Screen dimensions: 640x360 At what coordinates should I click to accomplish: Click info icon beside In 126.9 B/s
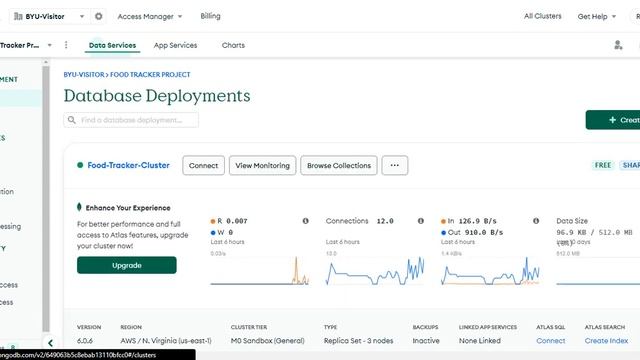tap(536, 221)
